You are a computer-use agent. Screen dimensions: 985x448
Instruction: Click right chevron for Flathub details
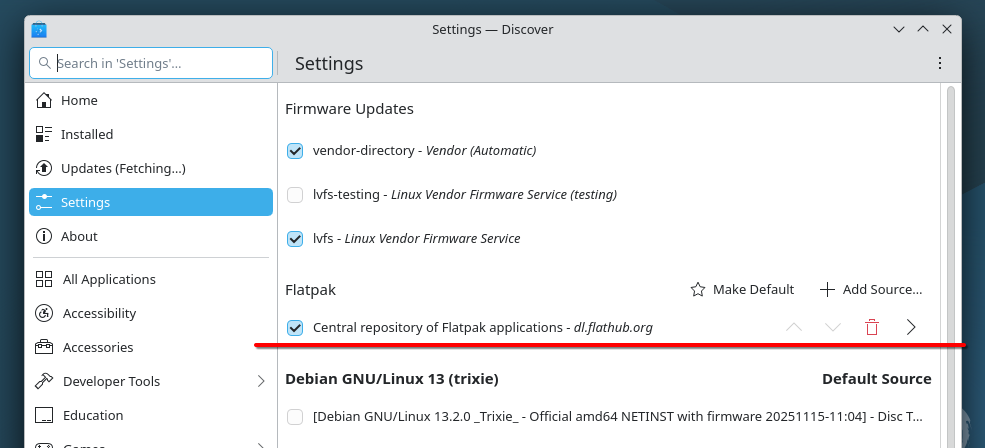(911, 327)
